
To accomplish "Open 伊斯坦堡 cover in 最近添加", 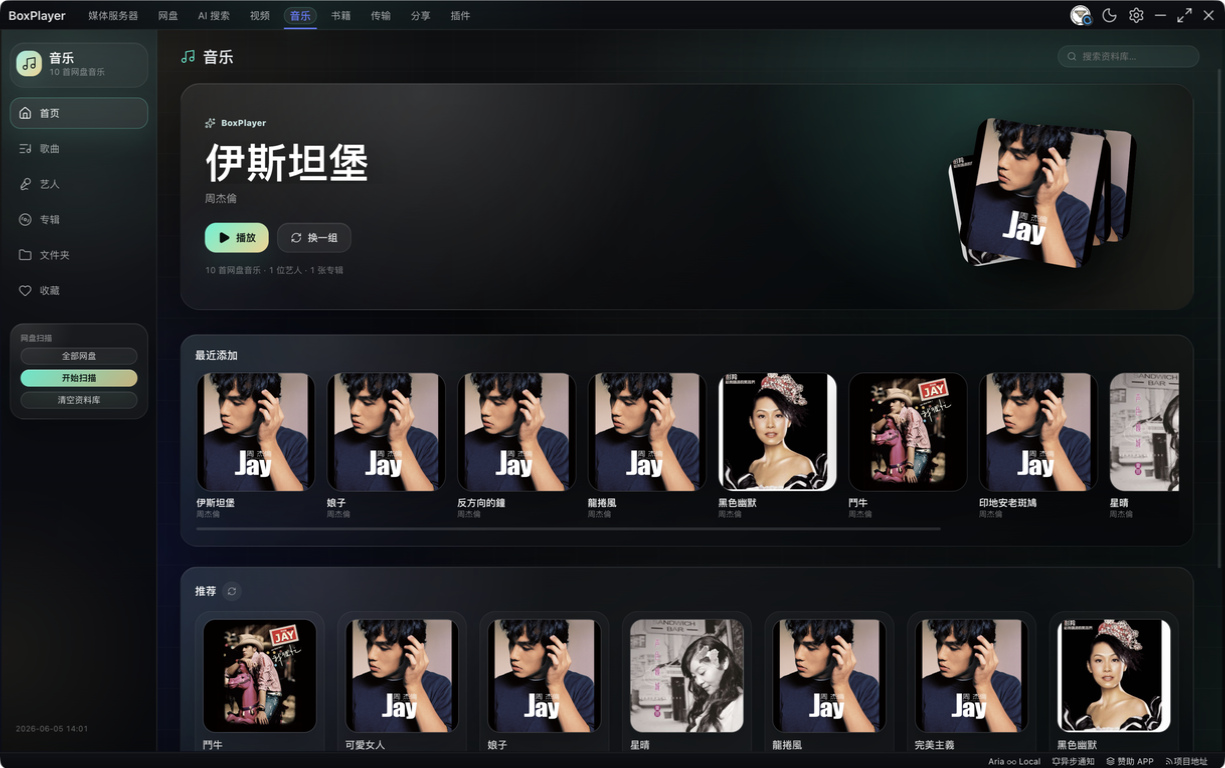I will pos(256,432).
